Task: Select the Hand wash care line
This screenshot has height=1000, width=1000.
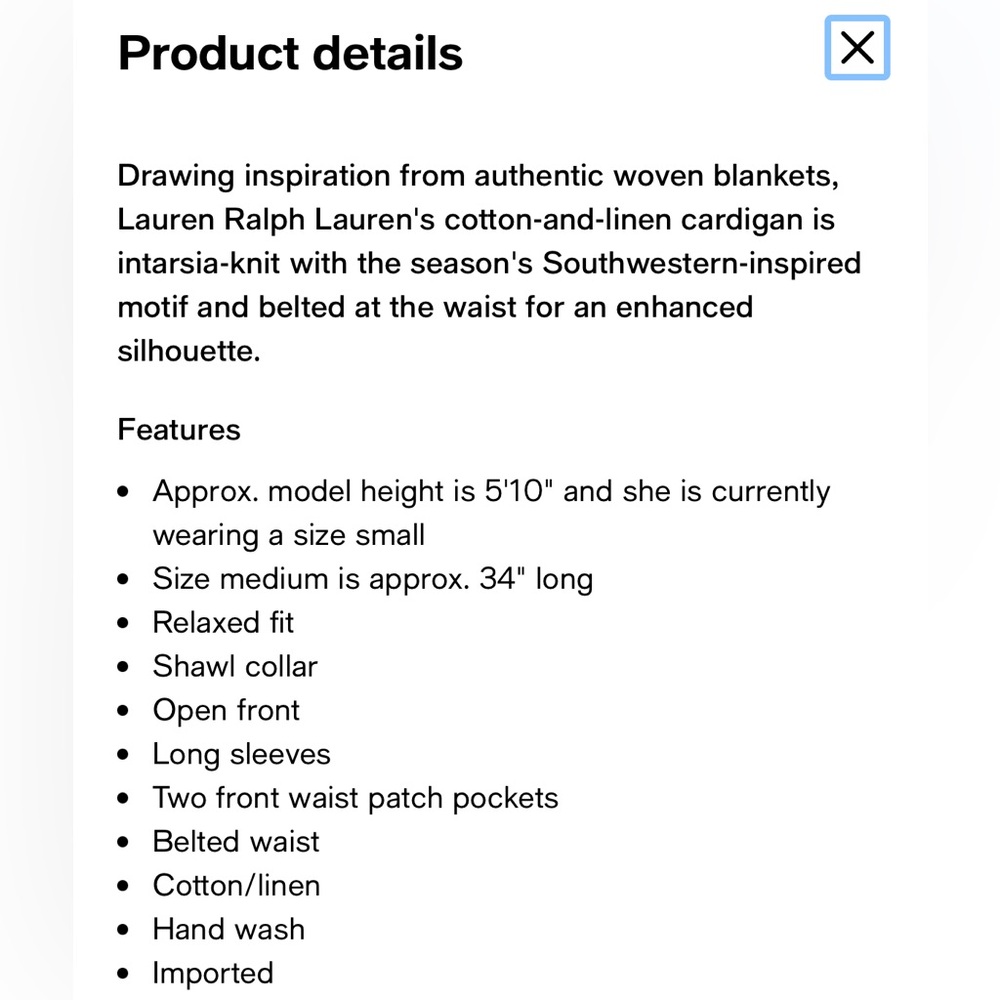Action: coord(228,929)
